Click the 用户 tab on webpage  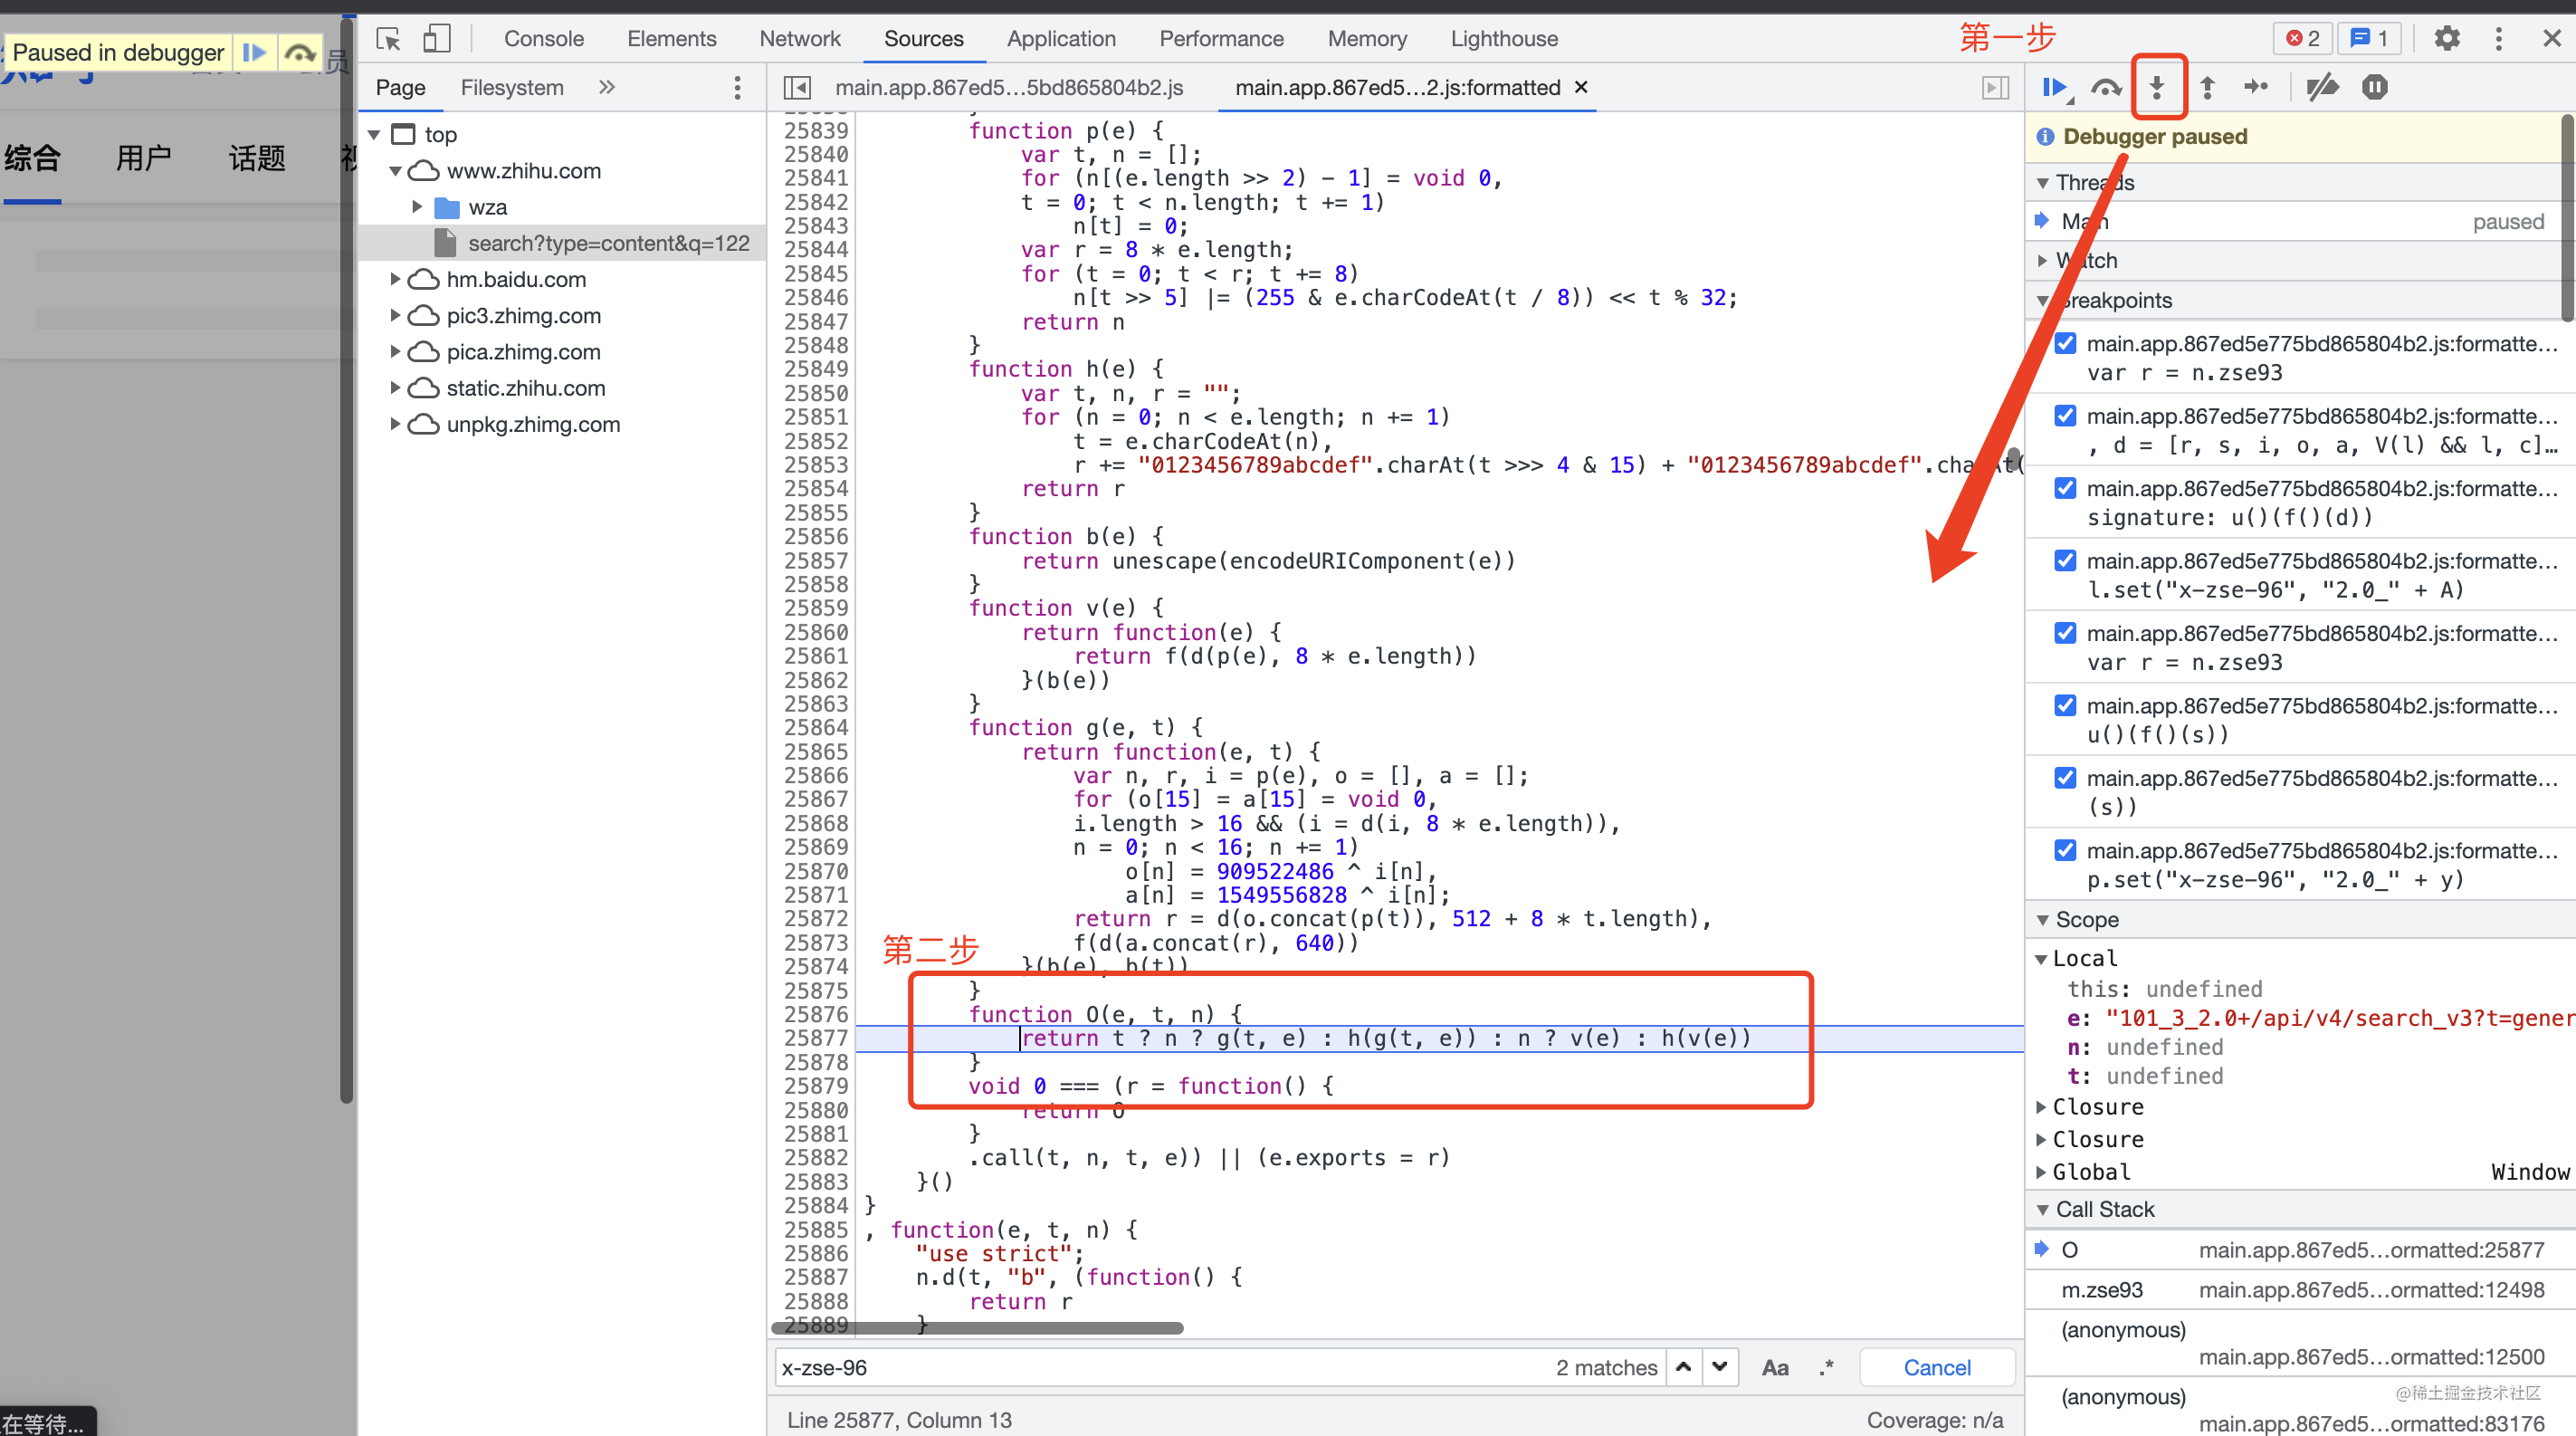143,158
